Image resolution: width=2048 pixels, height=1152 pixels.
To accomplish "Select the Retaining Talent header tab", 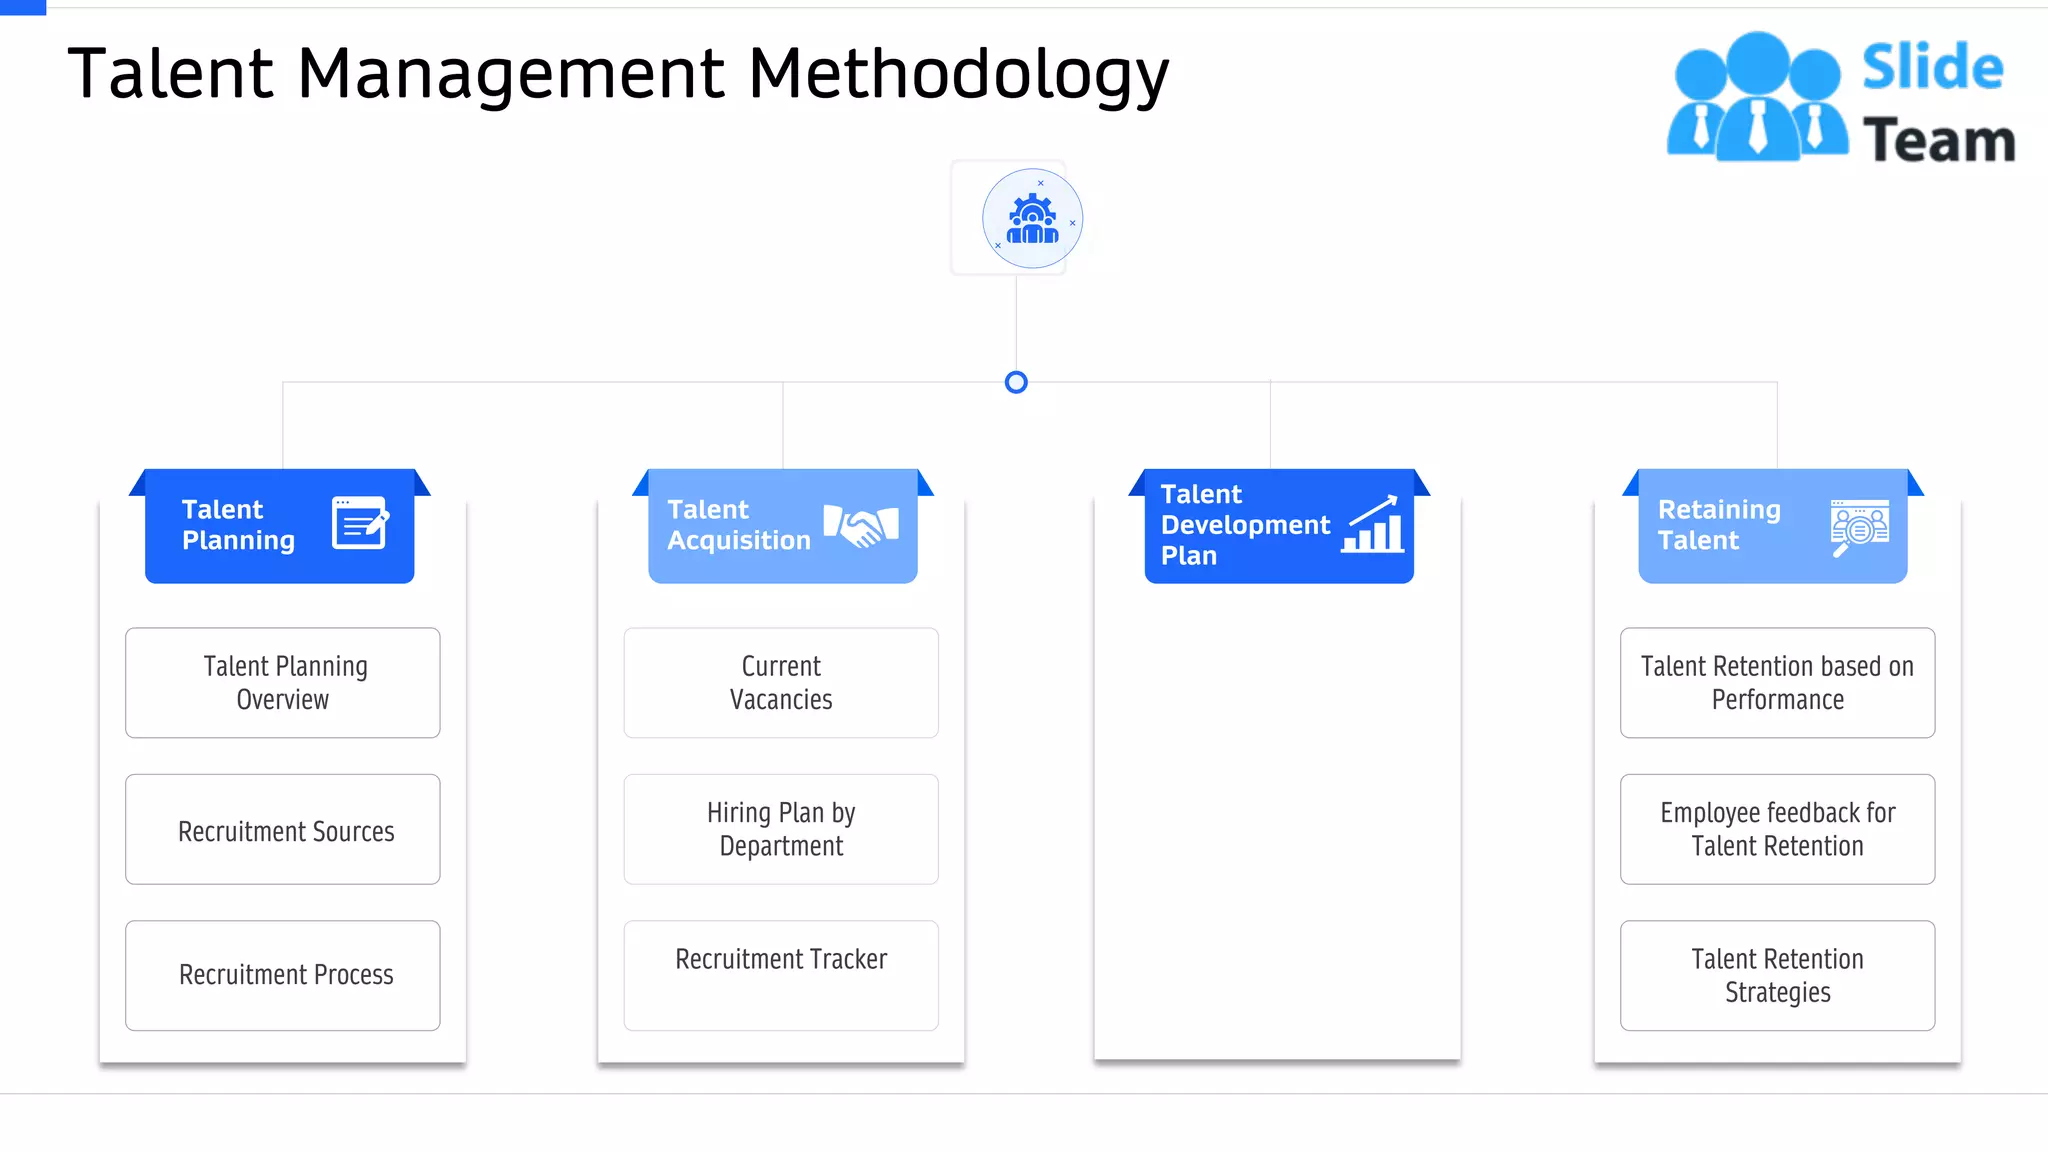I will [1773, 526].
